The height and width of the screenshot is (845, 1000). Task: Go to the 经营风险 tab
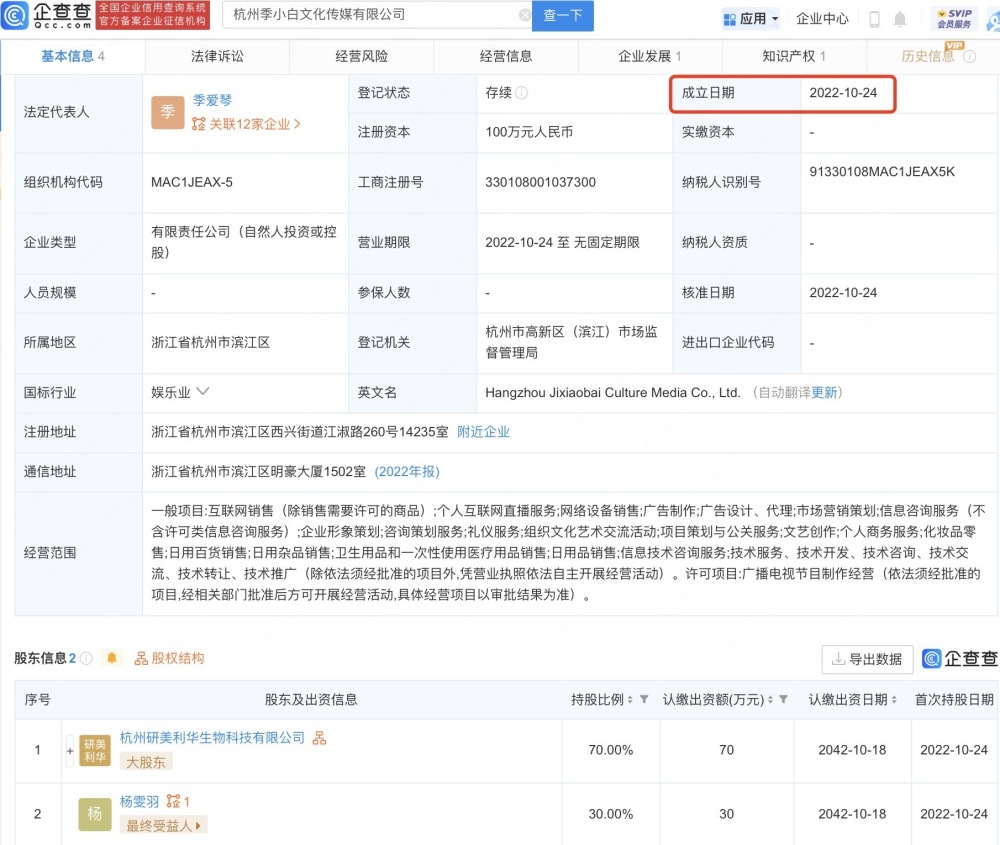[362, 57]
